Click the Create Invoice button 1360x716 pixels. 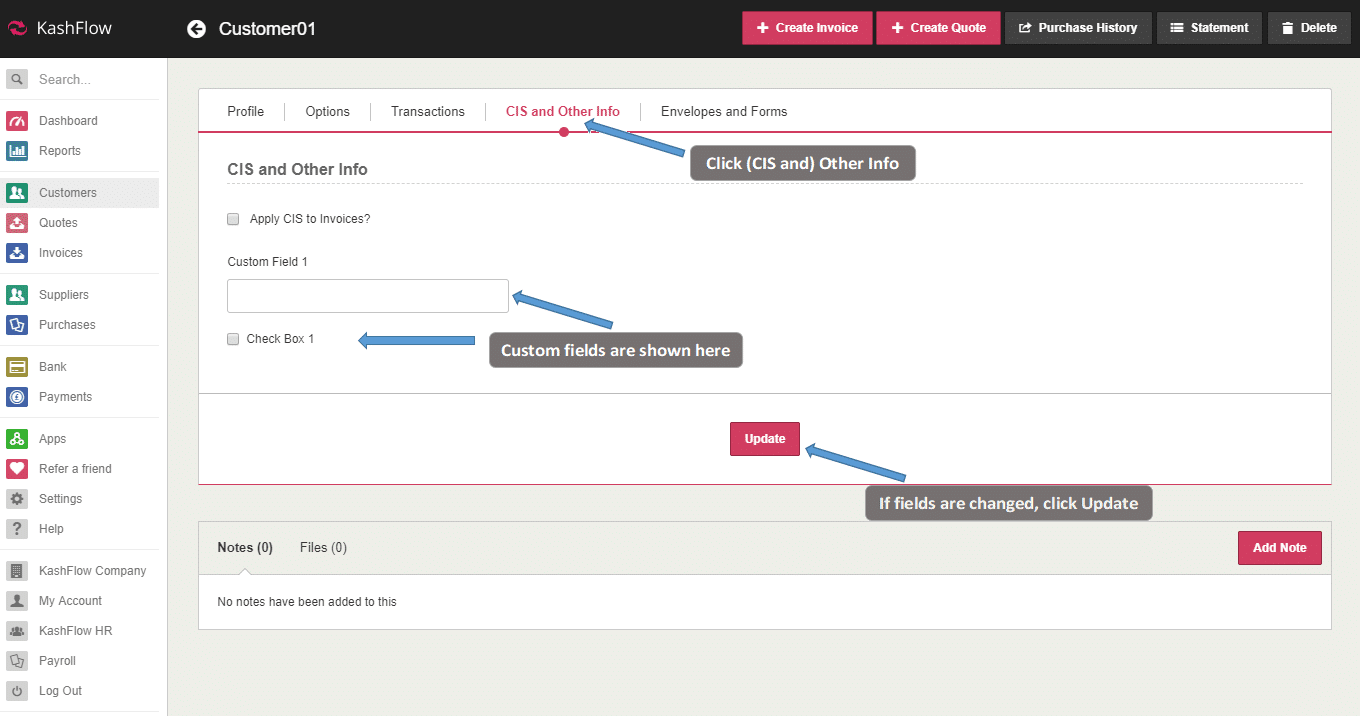pos(807,28)
